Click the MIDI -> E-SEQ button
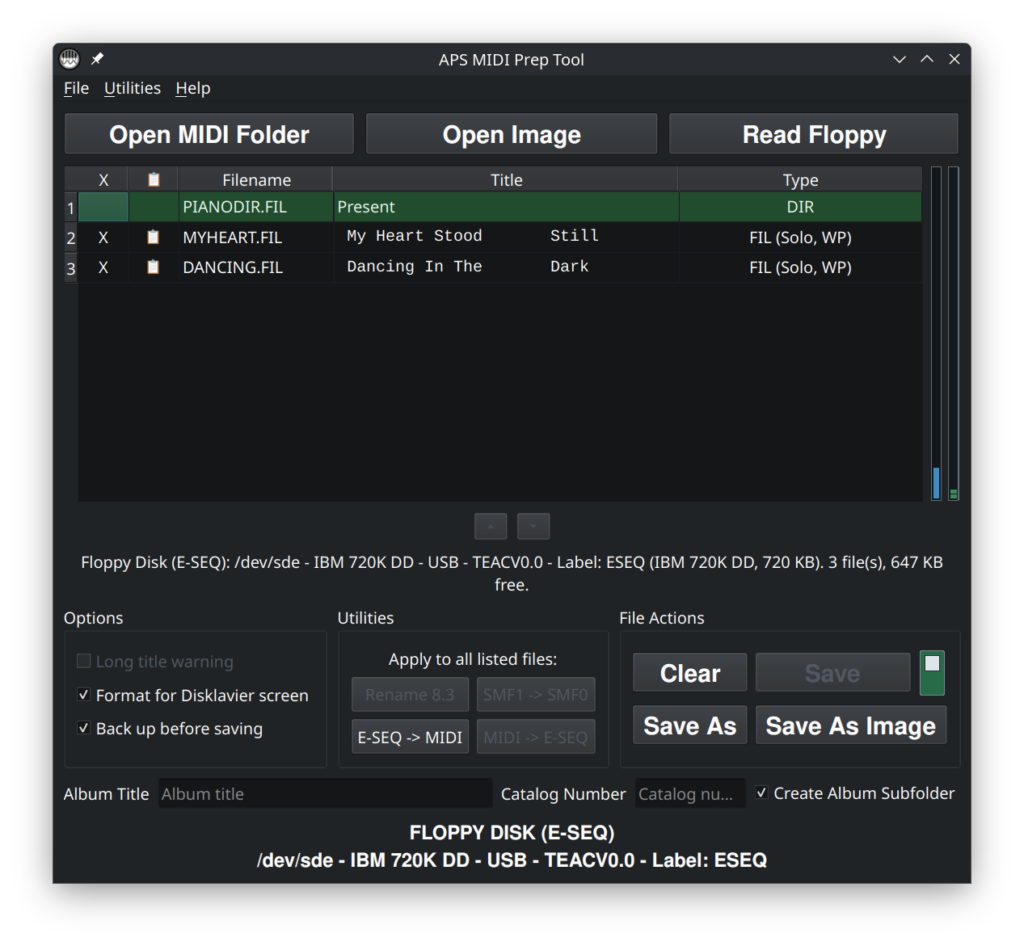Screen dimensions: 1024x946 click(536, 737)
